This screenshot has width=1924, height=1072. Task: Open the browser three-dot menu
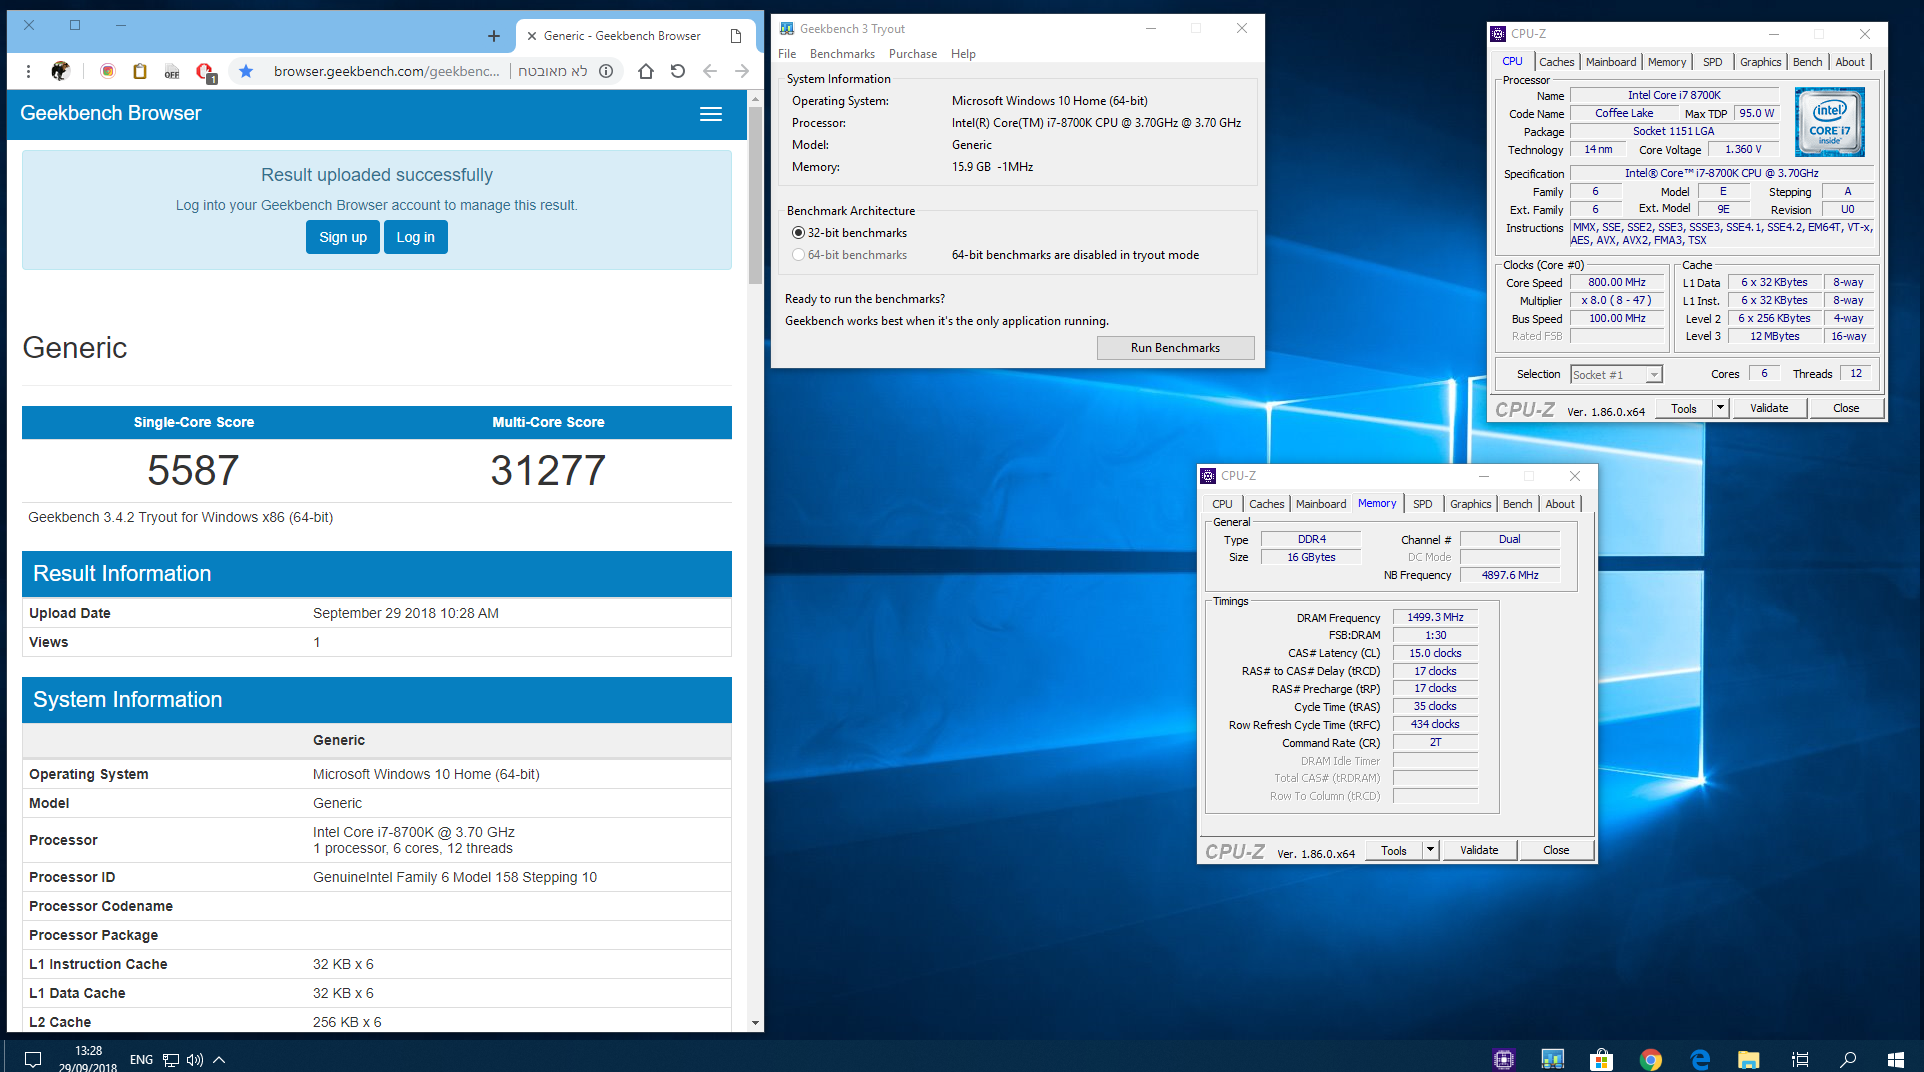click(x=28, y=71)
